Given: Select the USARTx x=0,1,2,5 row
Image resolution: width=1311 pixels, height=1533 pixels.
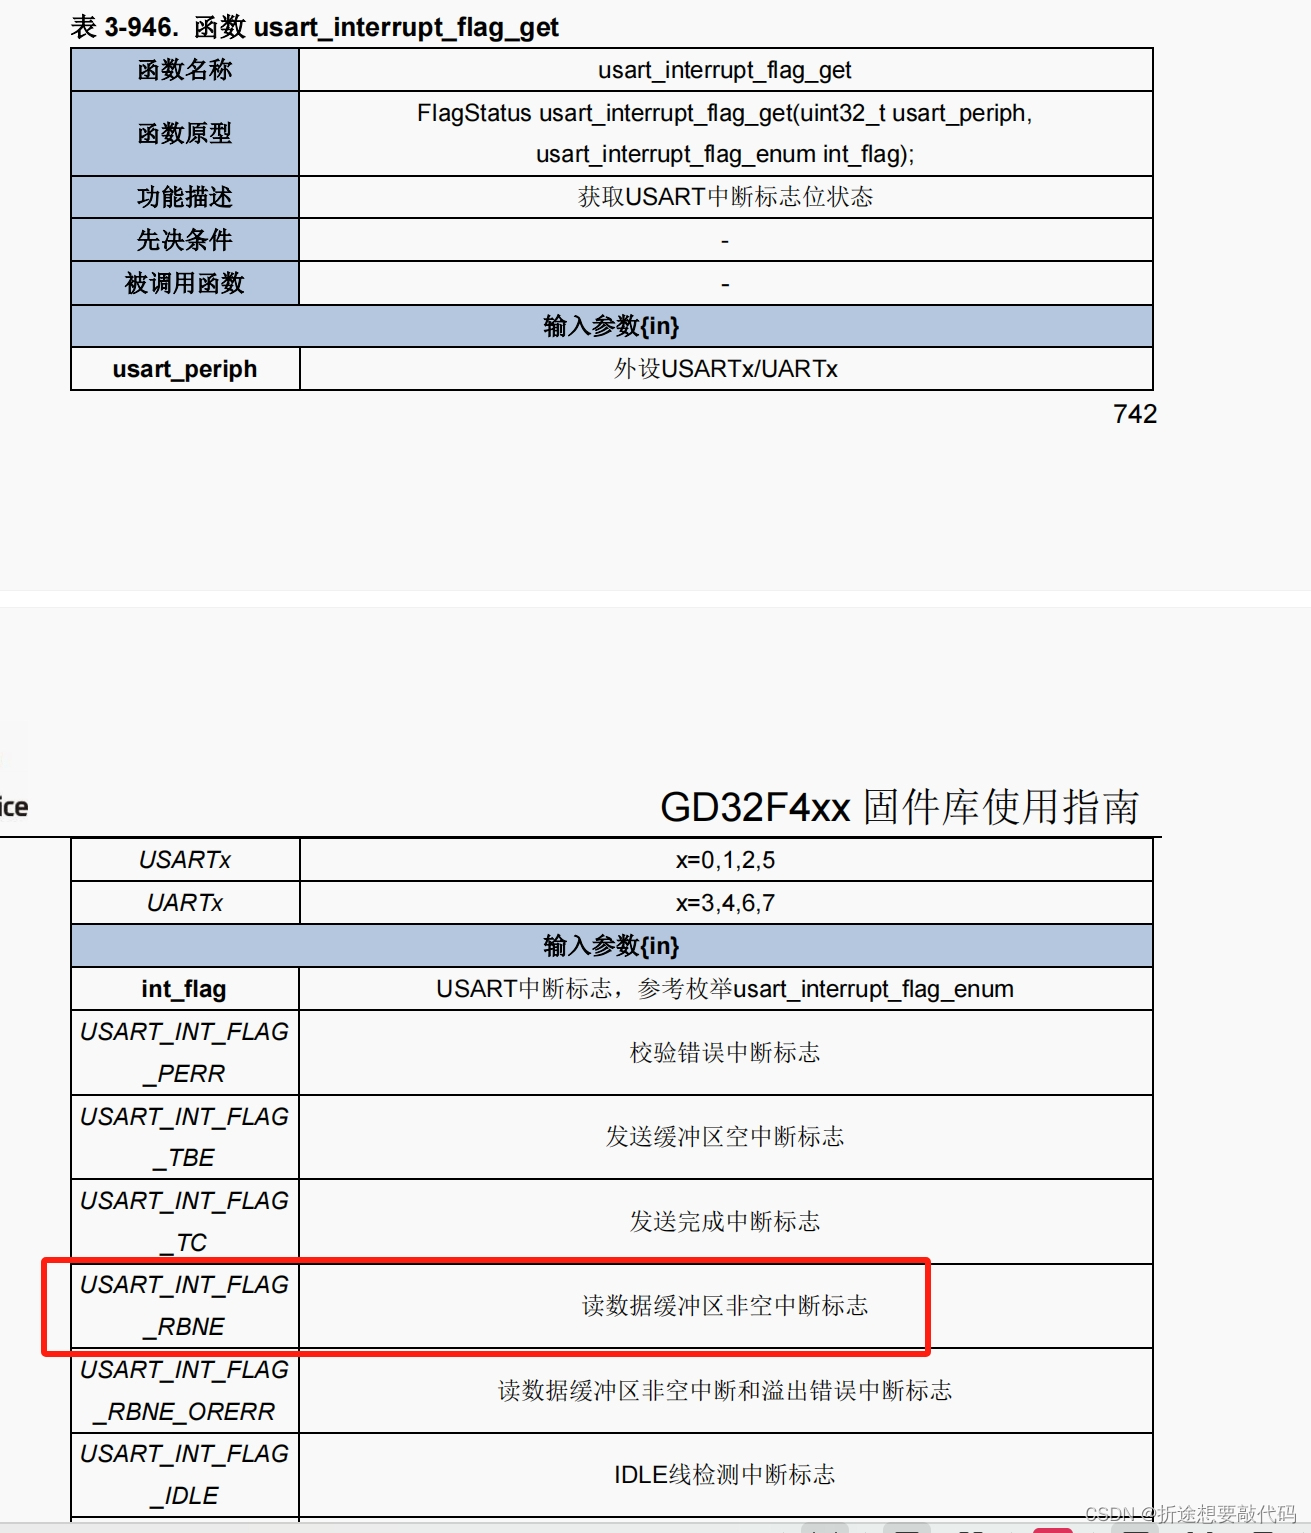Looking at the screenshot, I should point(184,859).
